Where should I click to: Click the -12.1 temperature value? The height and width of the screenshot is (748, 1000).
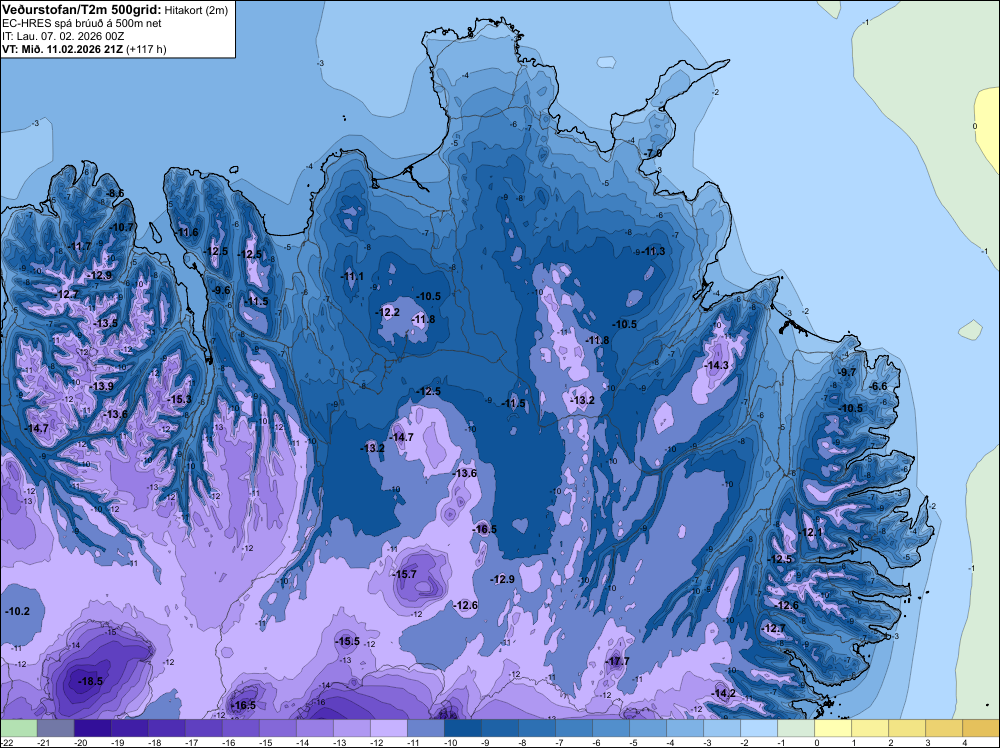pos(810,532)
